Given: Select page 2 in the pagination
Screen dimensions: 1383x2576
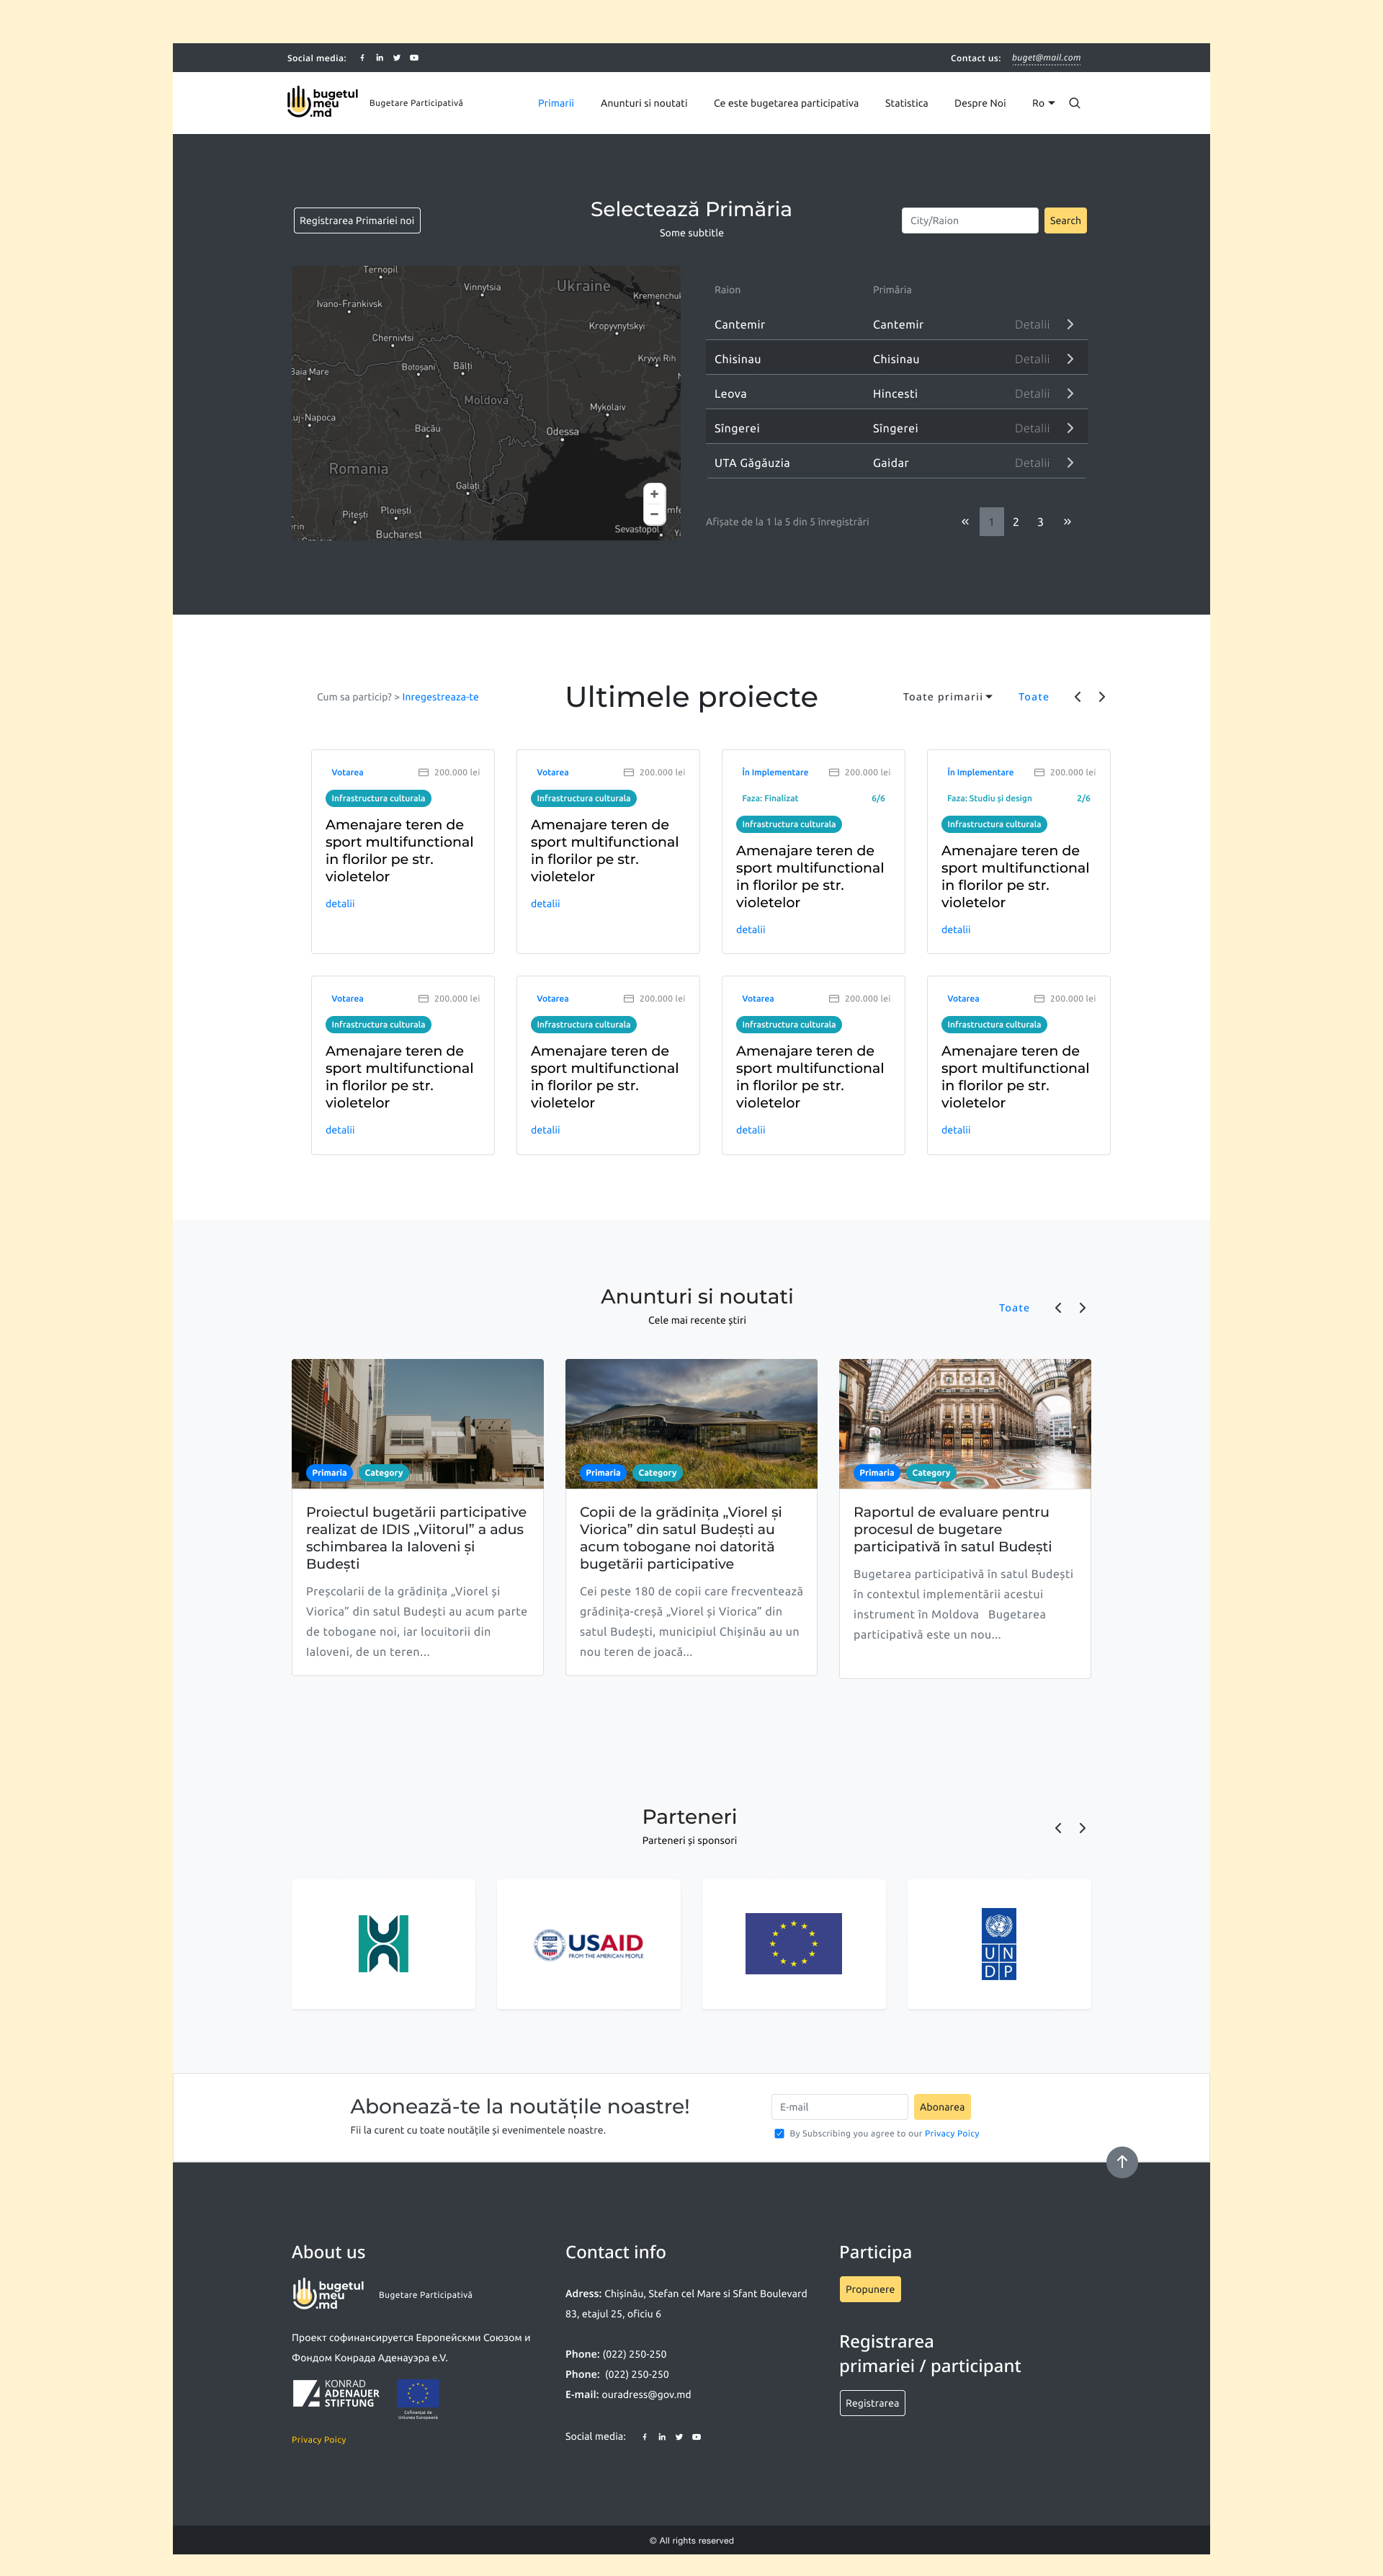Looking at the screenshot, I should (x=1015, y=522).
